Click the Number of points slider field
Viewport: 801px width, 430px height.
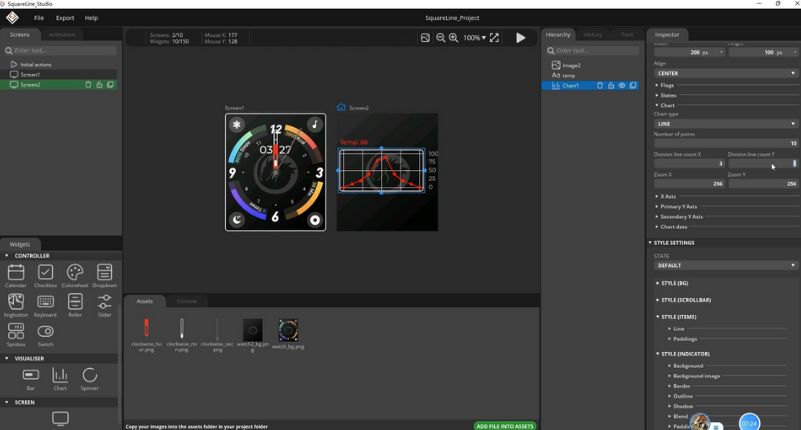pyautogui.click(x=725, y=143)
